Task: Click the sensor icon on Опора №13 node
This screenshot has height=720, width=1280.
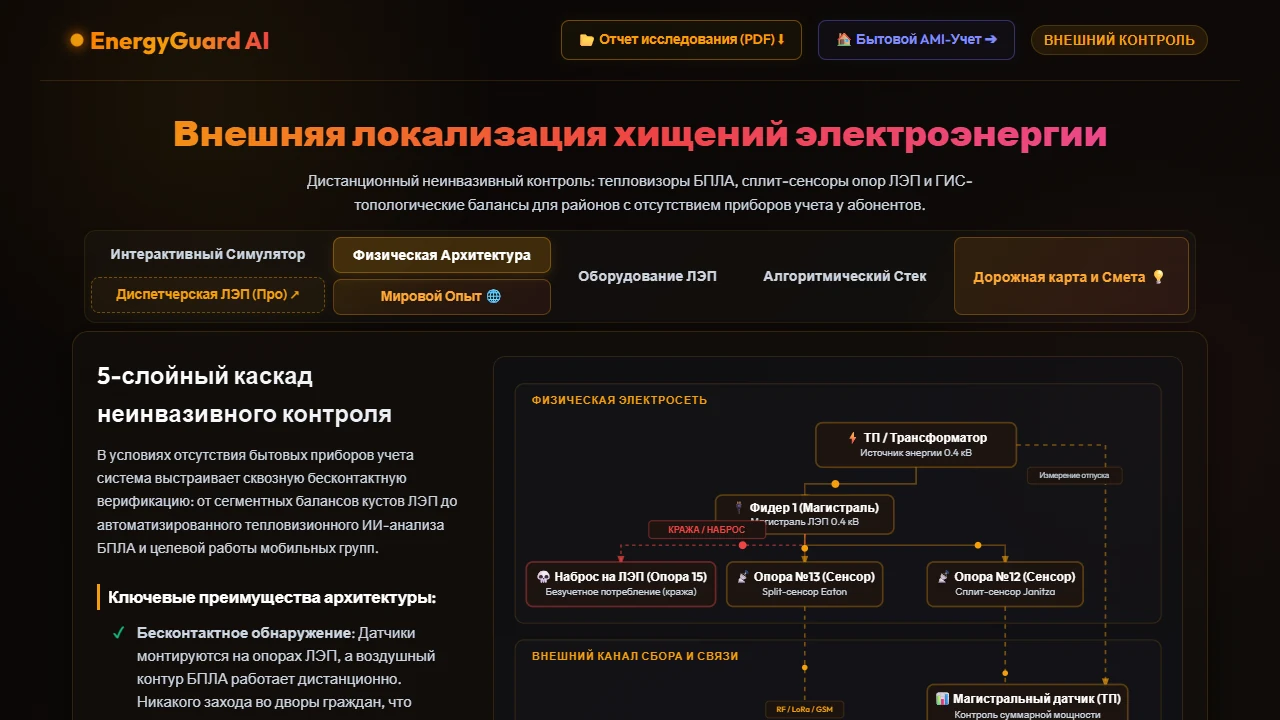Action: (743, 577)
